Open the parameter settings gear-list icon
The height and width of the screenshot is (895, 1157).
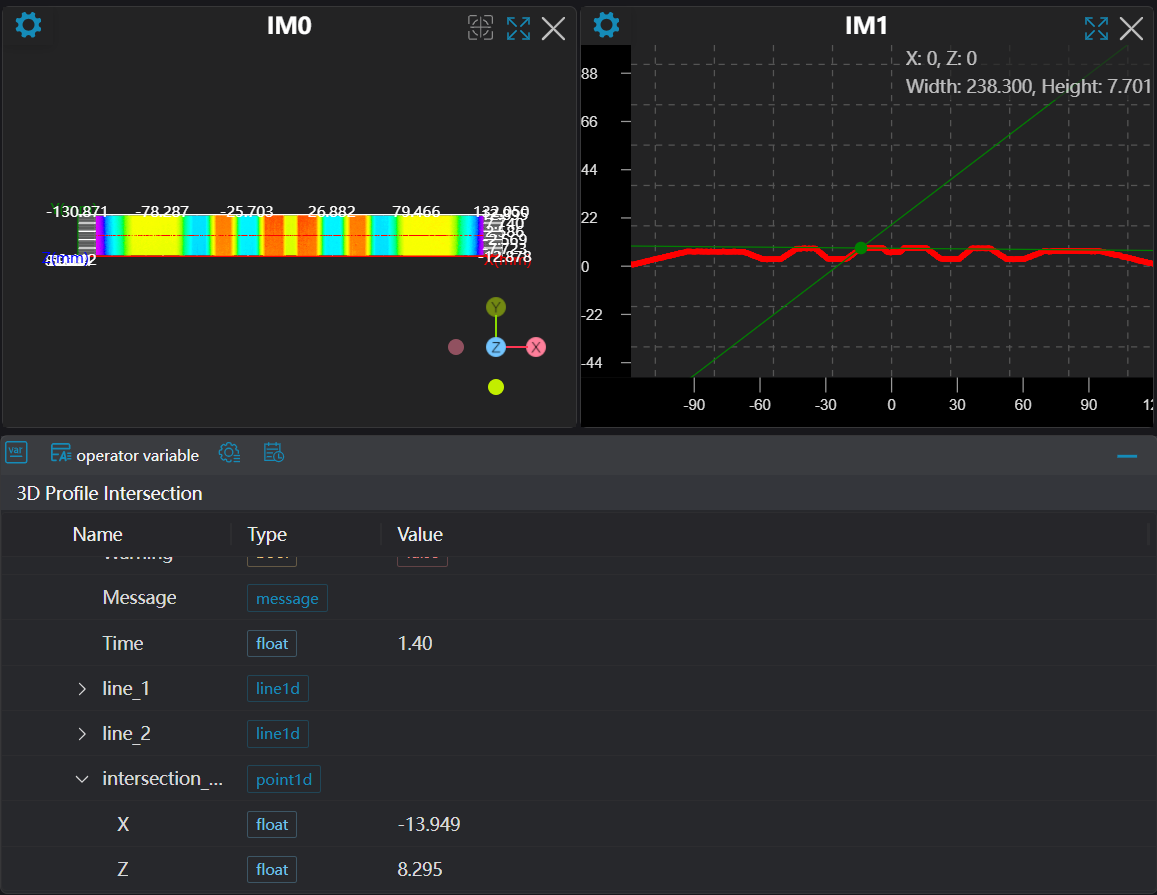click(229, 453)
